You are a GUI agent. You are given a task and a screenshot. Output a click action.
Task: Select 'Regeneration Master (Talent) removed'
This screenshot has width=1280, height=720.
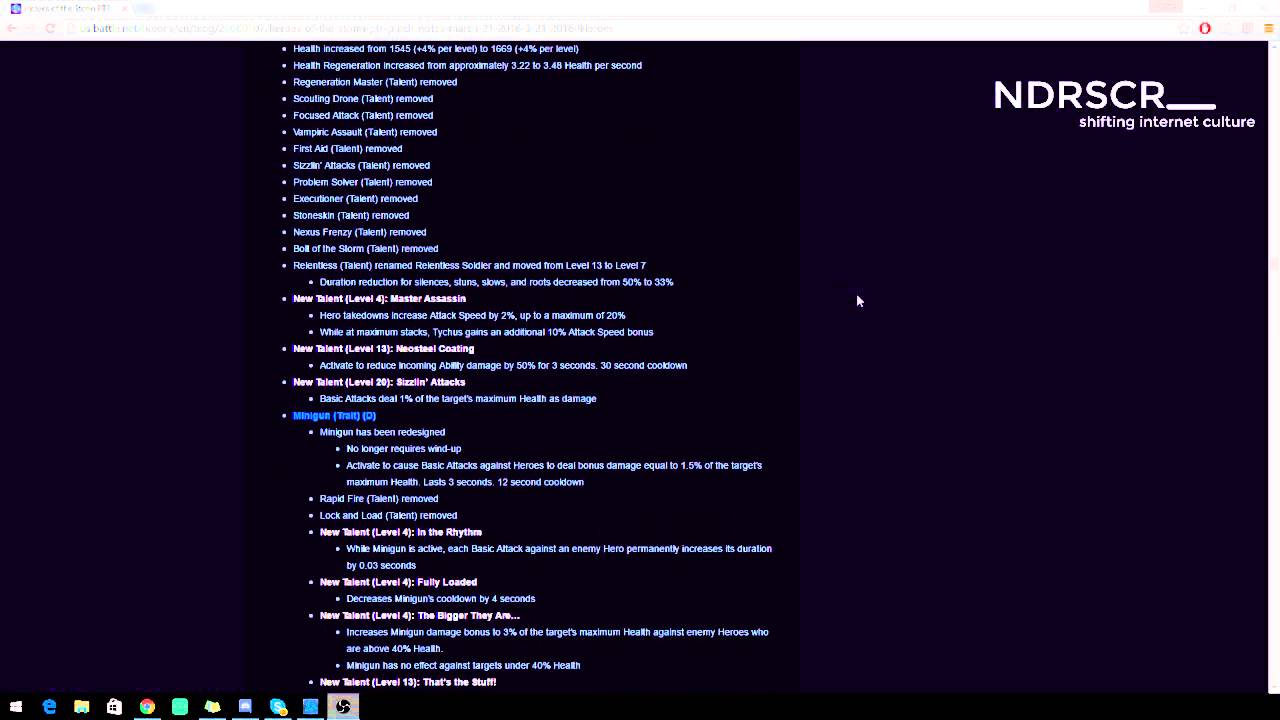(375, 82)
